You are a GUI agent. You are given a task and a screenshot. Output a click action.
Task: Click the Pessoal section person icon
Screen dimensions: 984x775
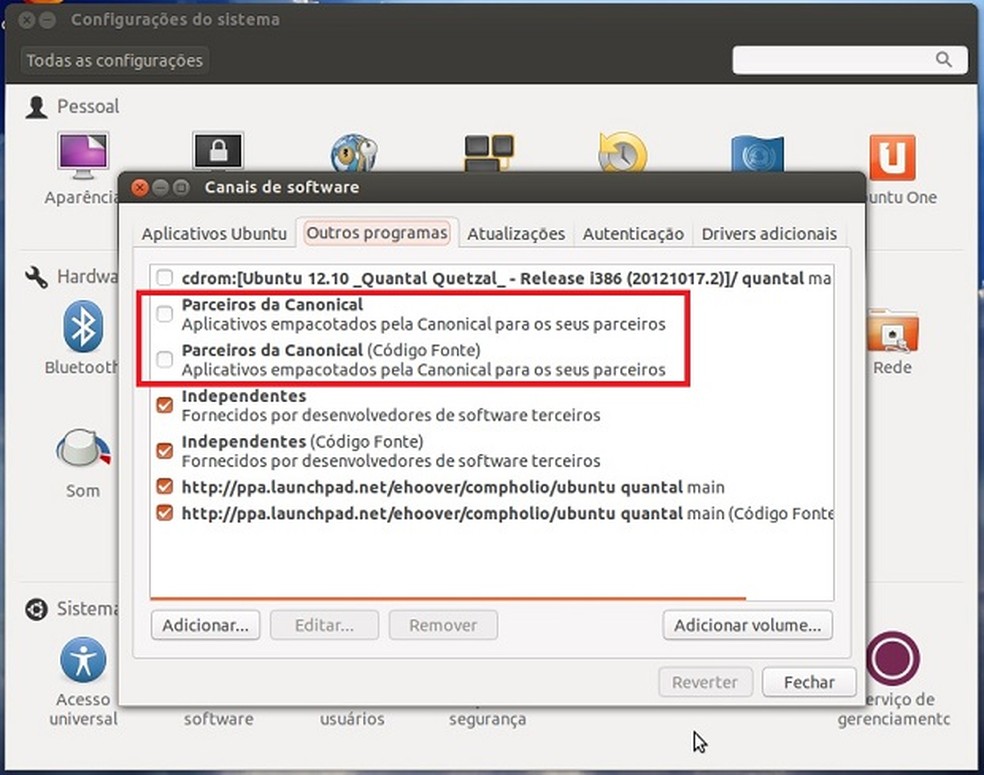click(36, 107)
